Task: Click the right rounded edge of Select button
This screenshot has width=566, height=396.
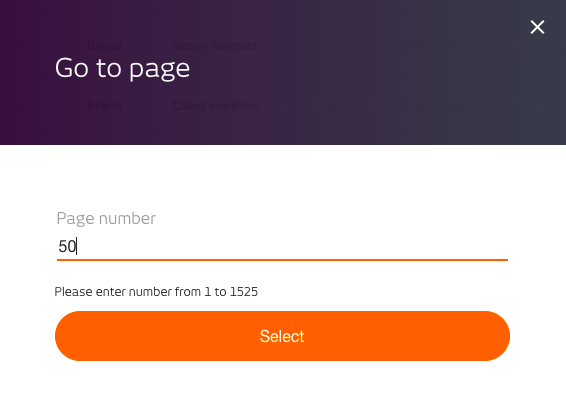Action: point(498,336)
